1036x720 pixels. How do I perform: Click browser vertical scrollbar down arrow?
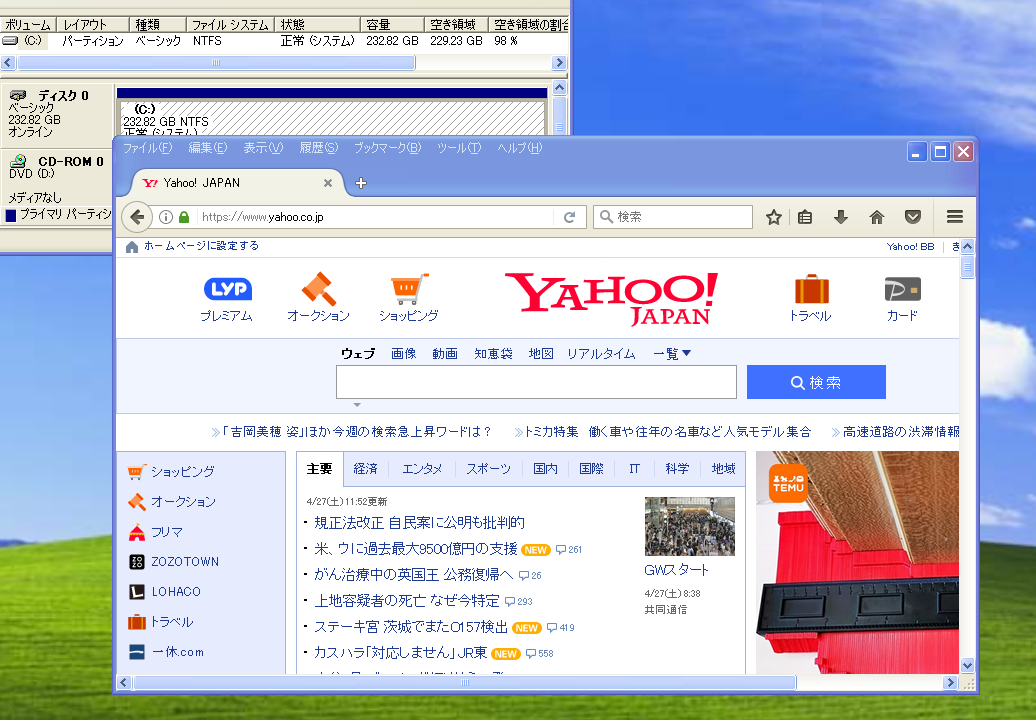tap(967, 666)
